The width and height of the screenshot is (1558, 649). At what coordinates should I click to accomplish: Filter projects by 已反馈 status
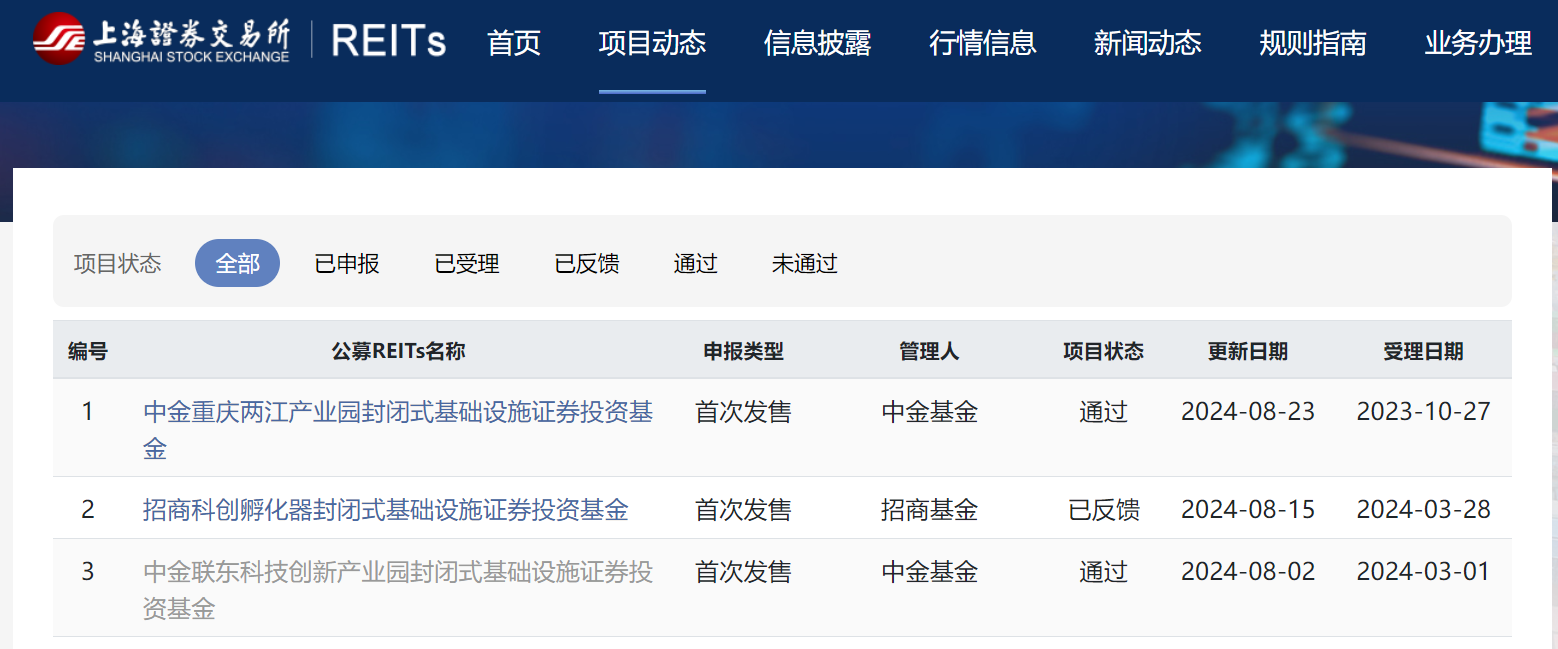click(x=587, y=264)
